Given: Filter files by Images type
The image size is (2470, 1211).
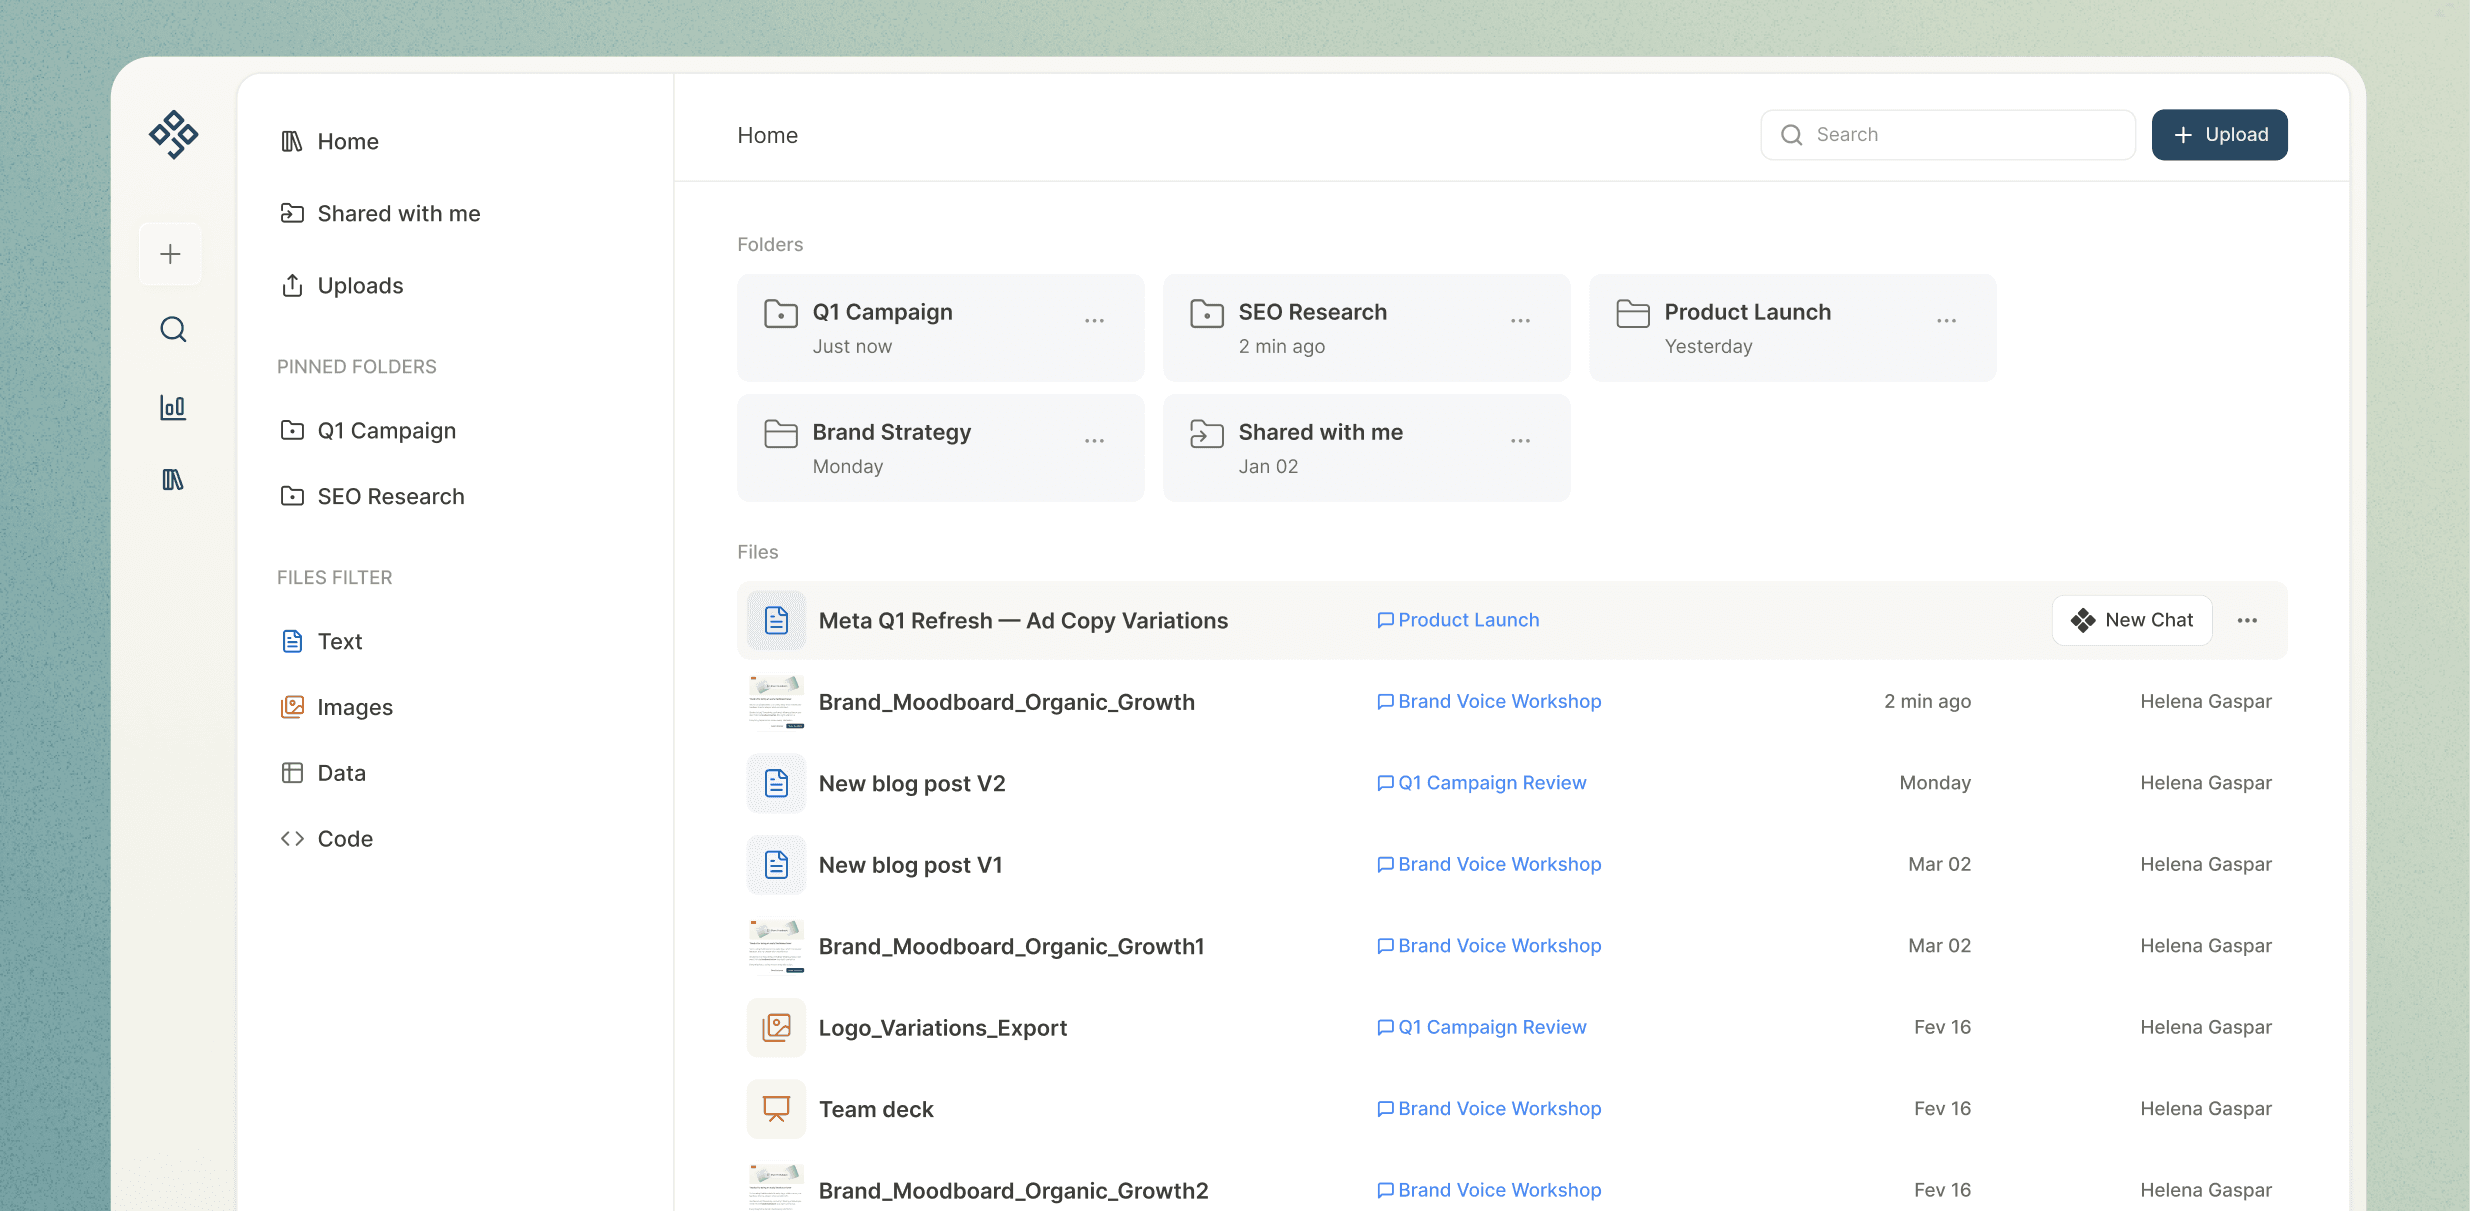Looking at the screenshot, I should coord(354,707).
